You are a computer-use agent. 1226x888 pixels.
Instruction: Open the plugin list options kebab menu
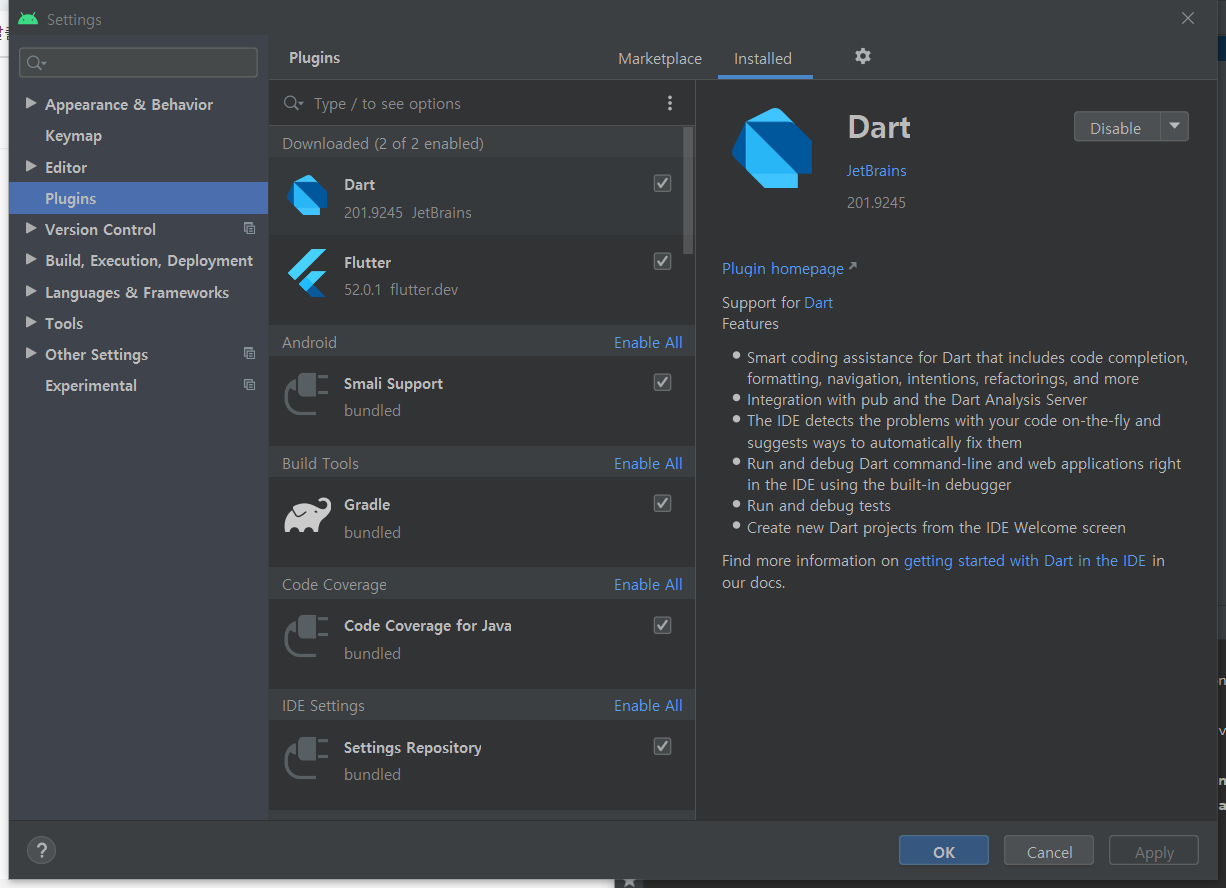tap(670, 103)
